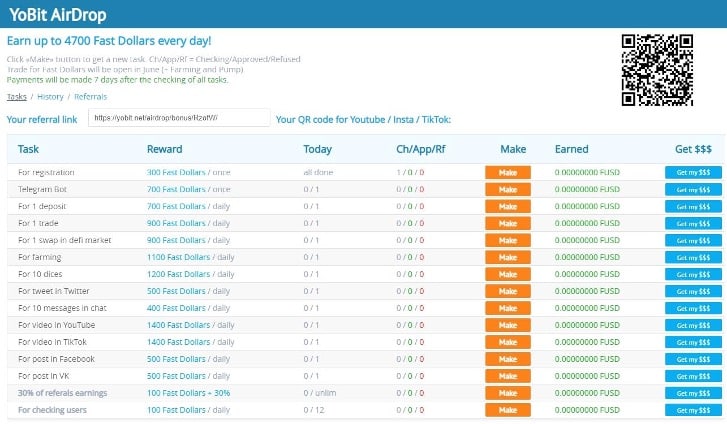Click Make button for Telegram Bot
Viewport: 727px width, 424px height.
pyautogui.click(x=508, y=189)
